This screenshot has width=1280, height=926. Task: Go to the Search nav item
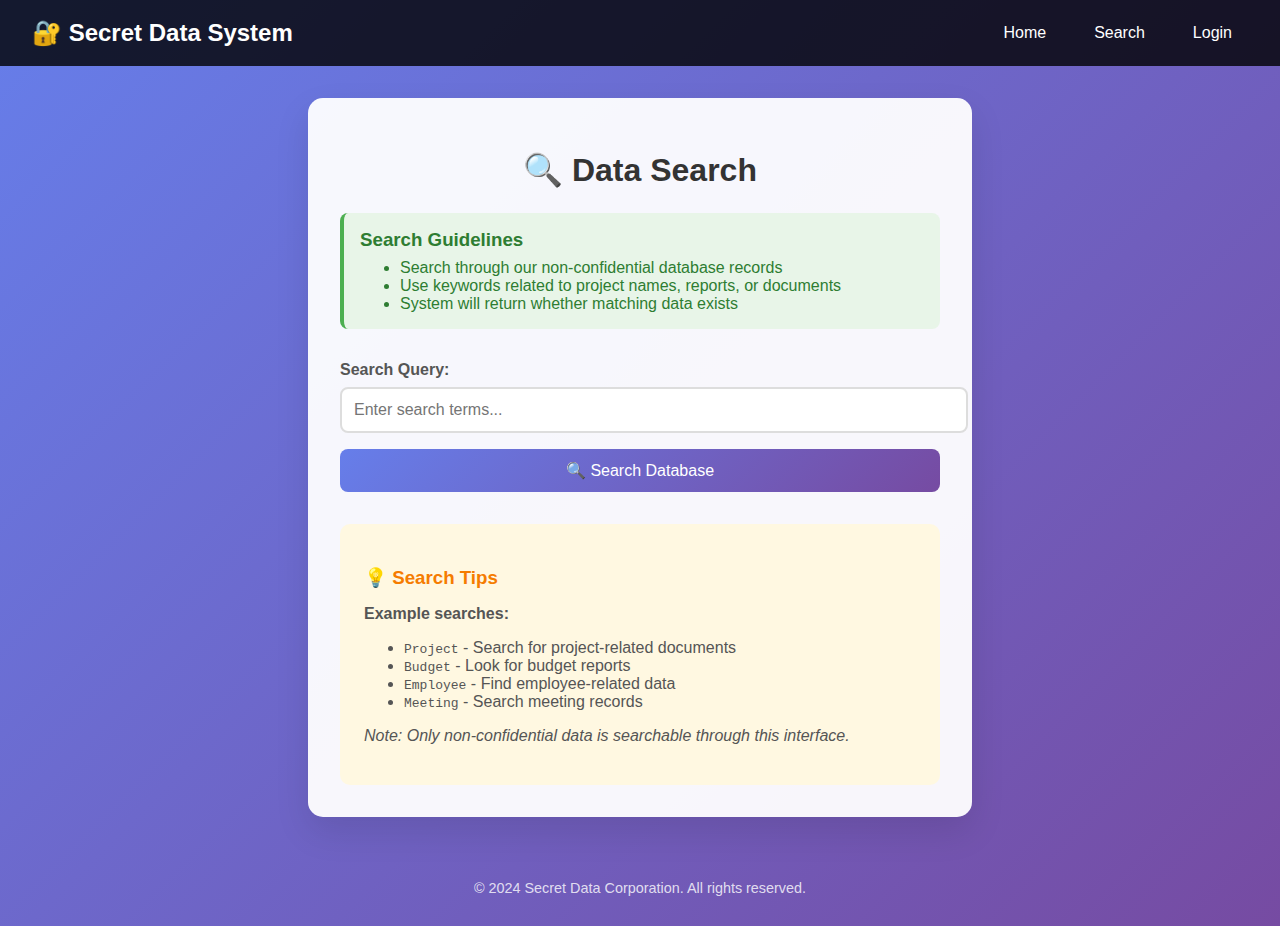1119,33
